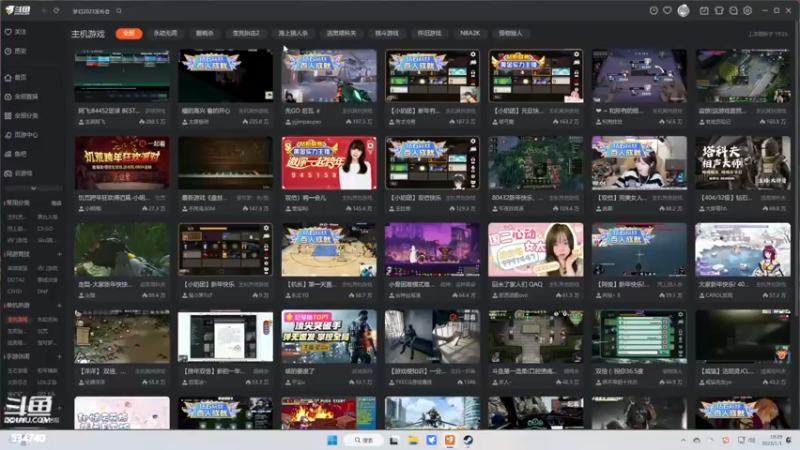Open the basketball court NBA stream thumbnail
This screenshot has width=800, height=450.
pos(329,249)
